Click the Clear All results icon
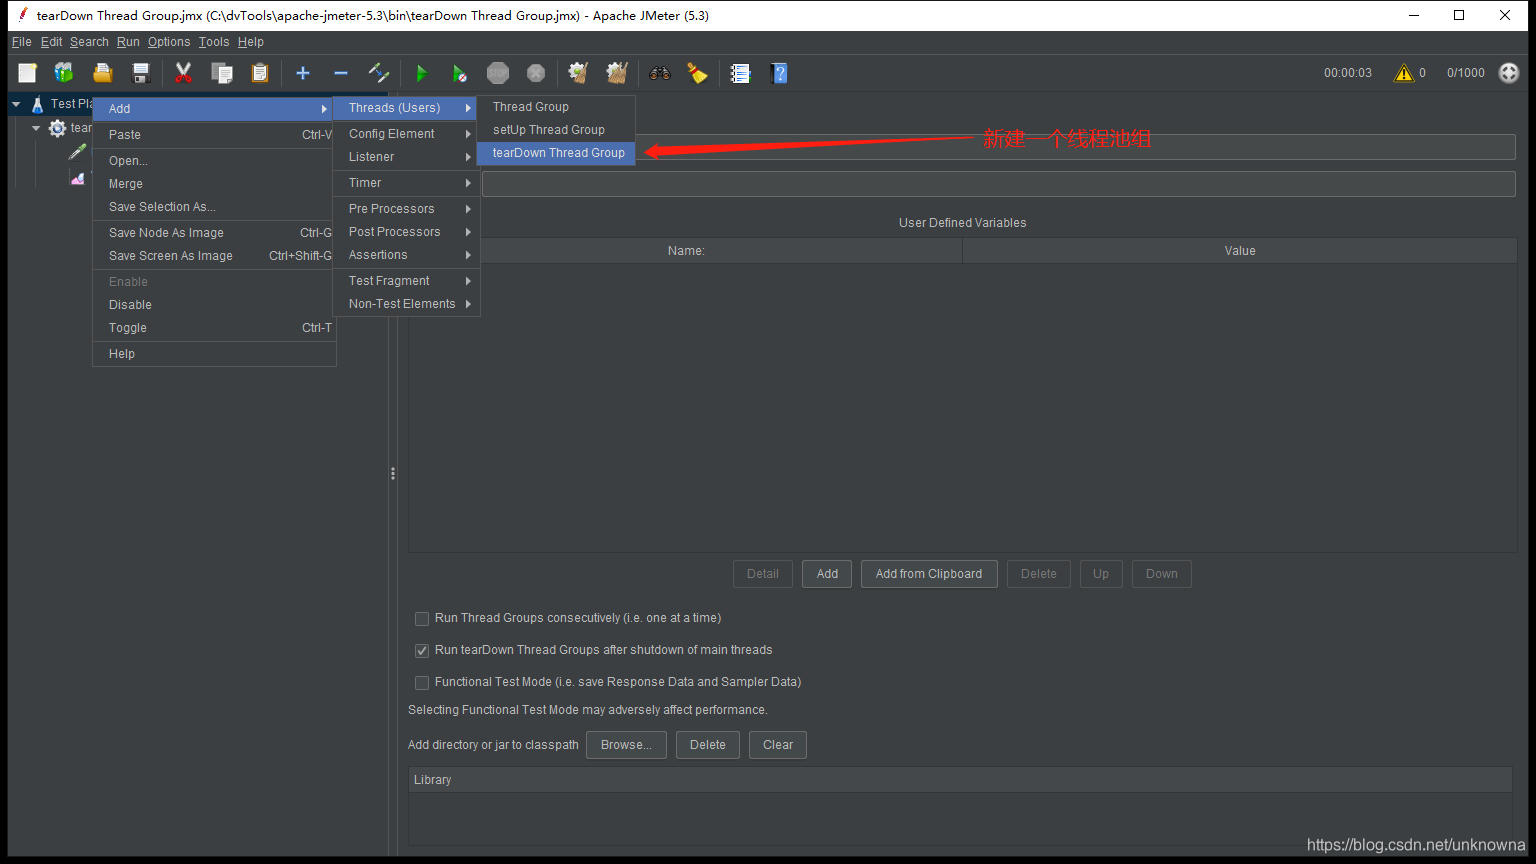The image size is (1536, 864). click(617, 73)
